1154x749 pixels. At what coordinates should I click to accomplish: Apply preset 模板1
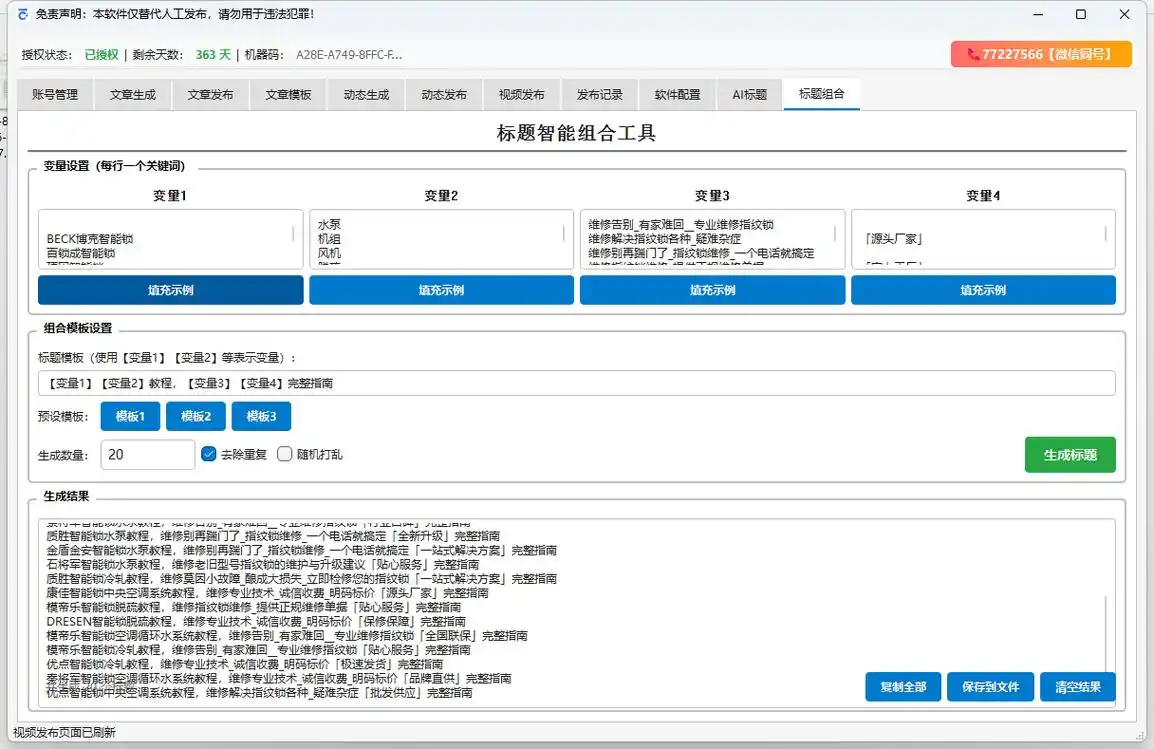(130, 417)
